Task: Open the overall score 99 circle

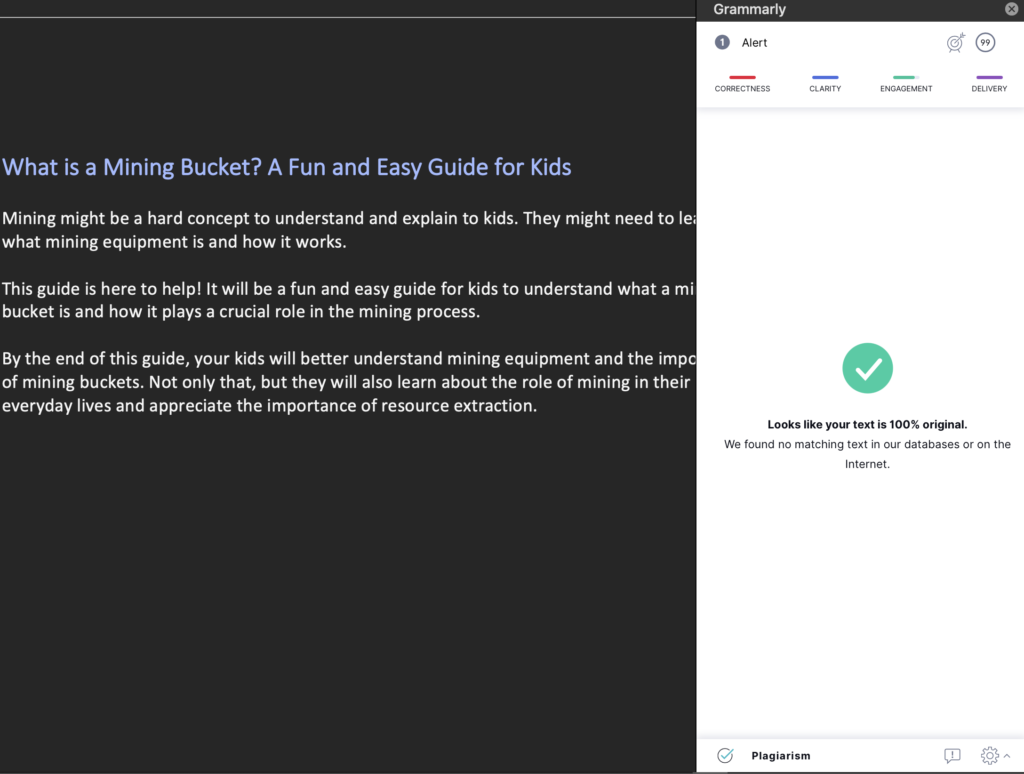Action: [x=985, y=42]
